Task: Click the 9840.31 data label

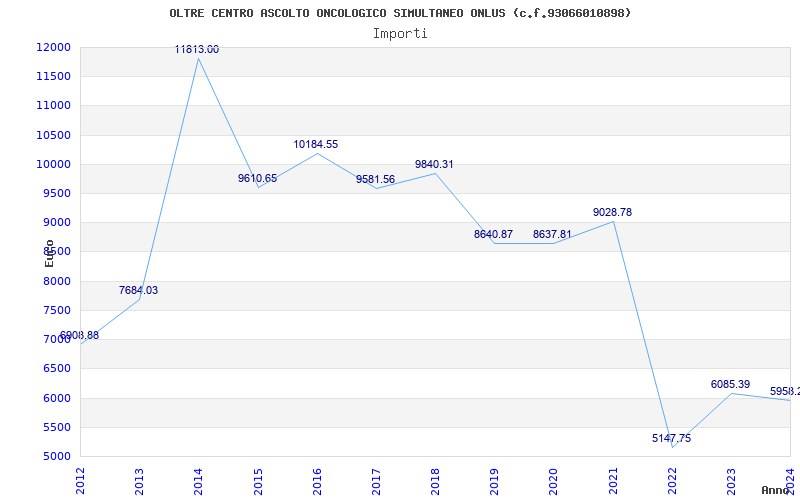Action: click(x=434, y=165)
